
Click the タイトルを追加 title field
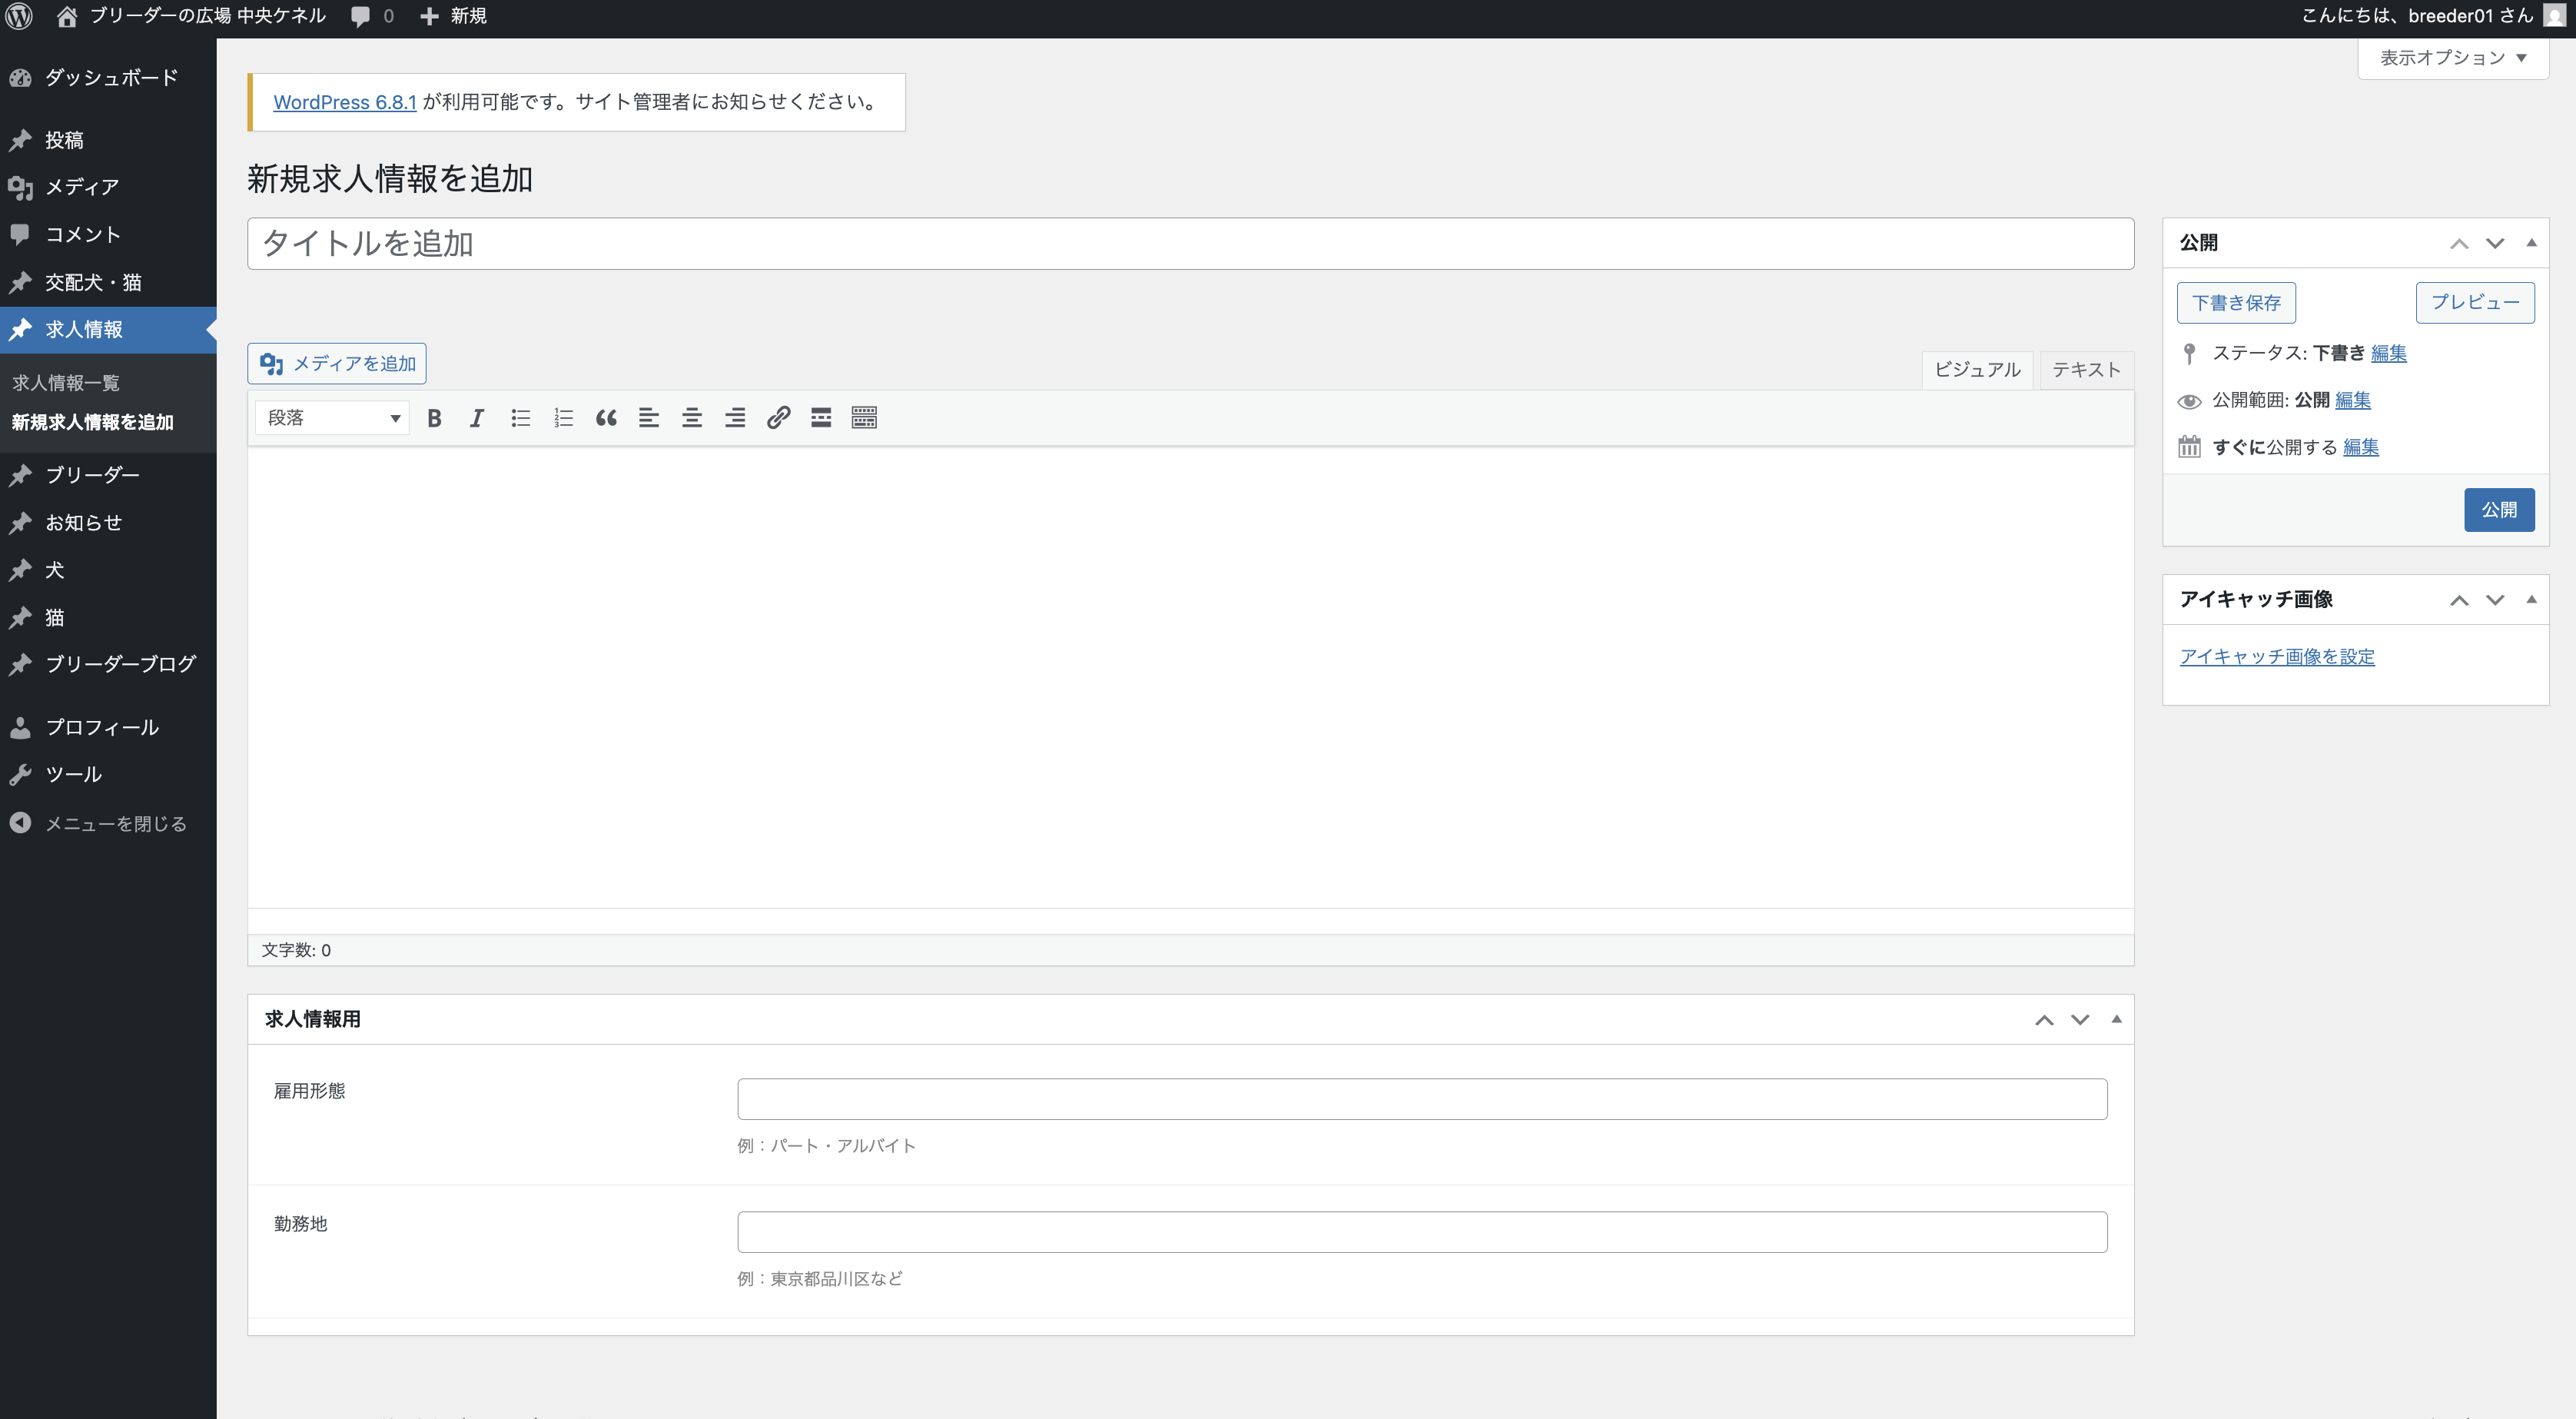[1190, 243]
